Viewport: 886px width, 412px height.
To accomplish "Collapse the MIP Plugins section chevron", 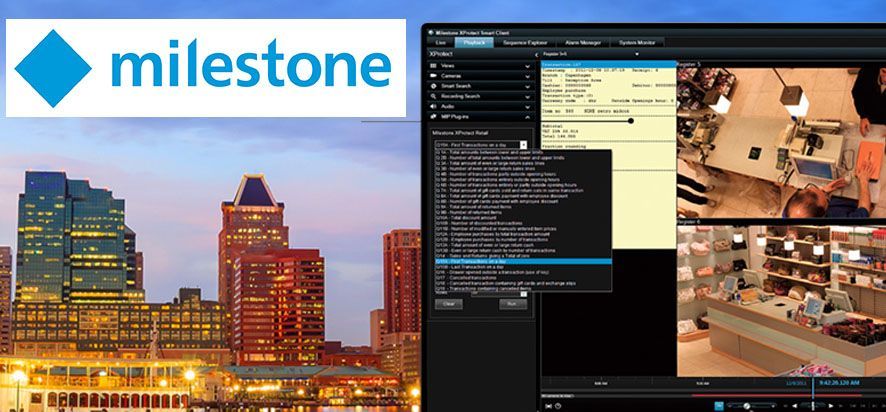I will [x=528, y=117].
